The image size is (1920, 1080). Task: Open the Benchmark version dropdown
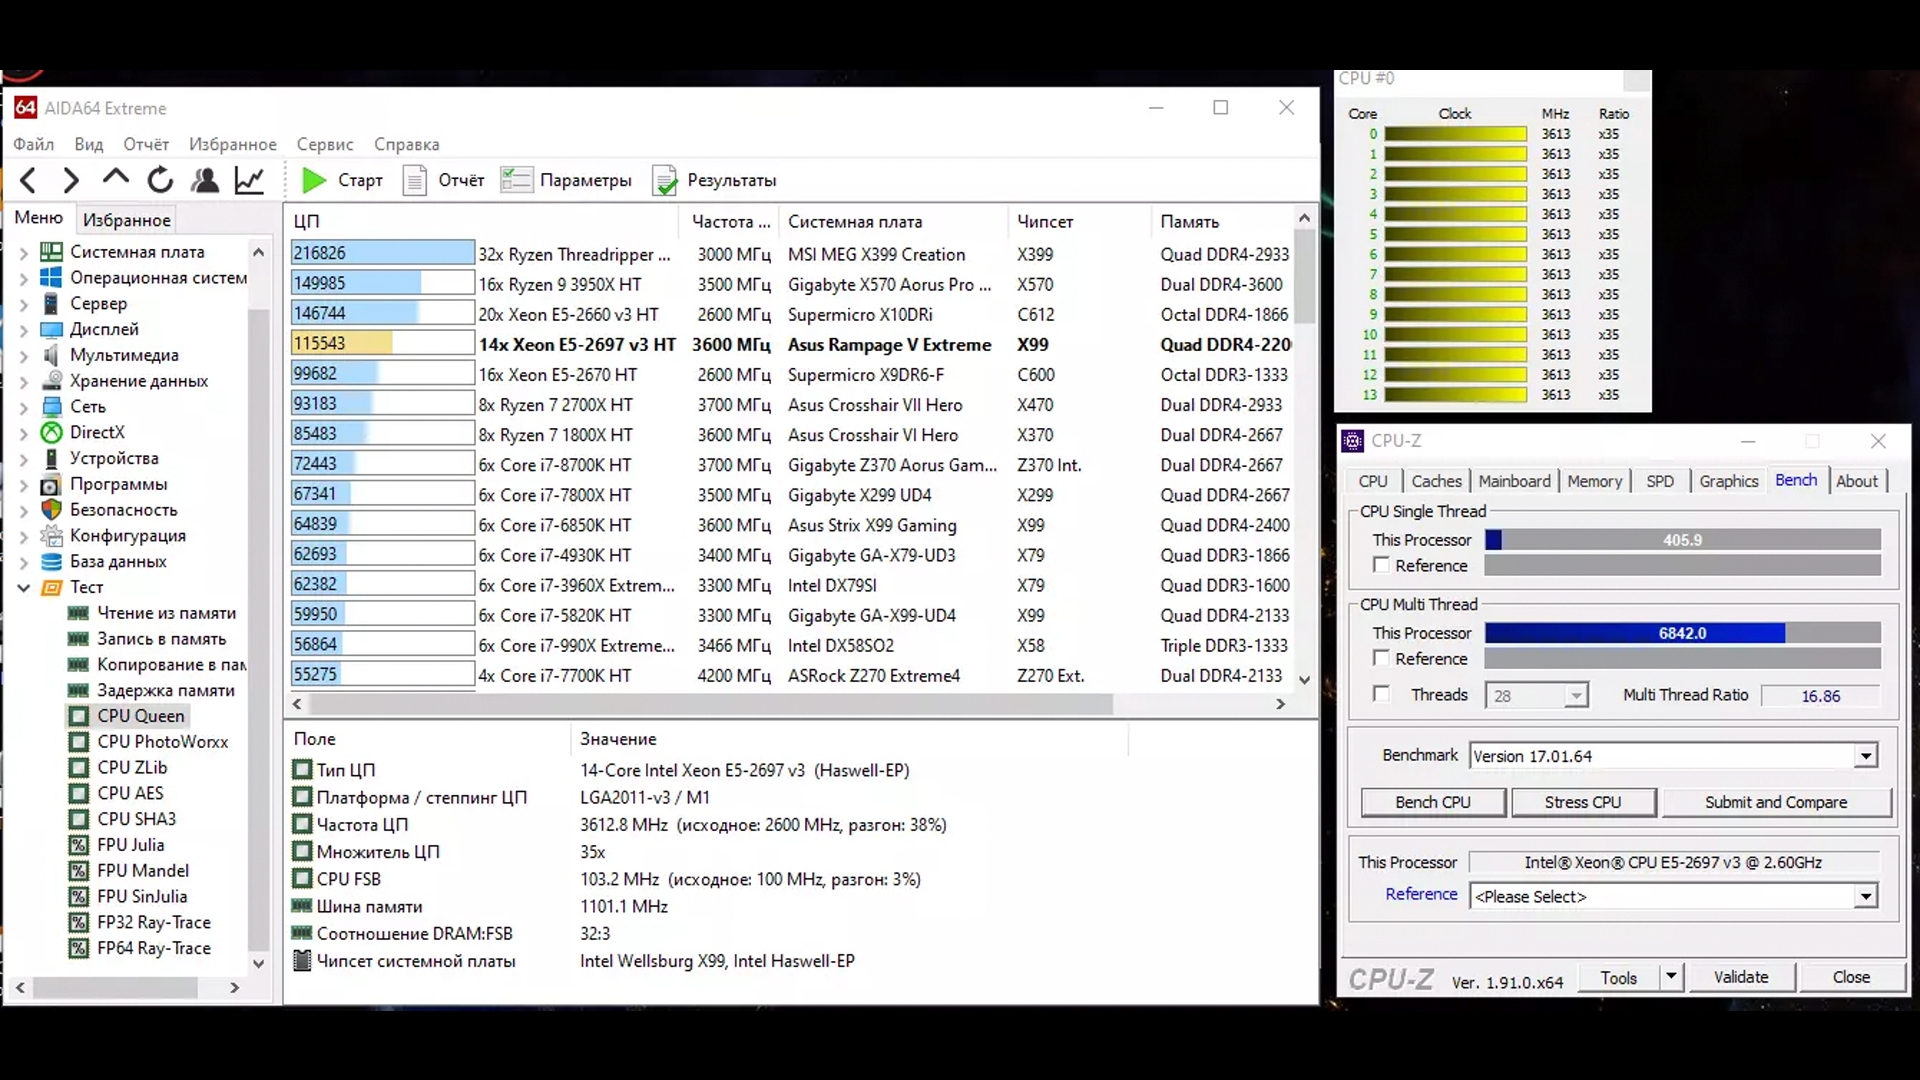[1865, 756]
